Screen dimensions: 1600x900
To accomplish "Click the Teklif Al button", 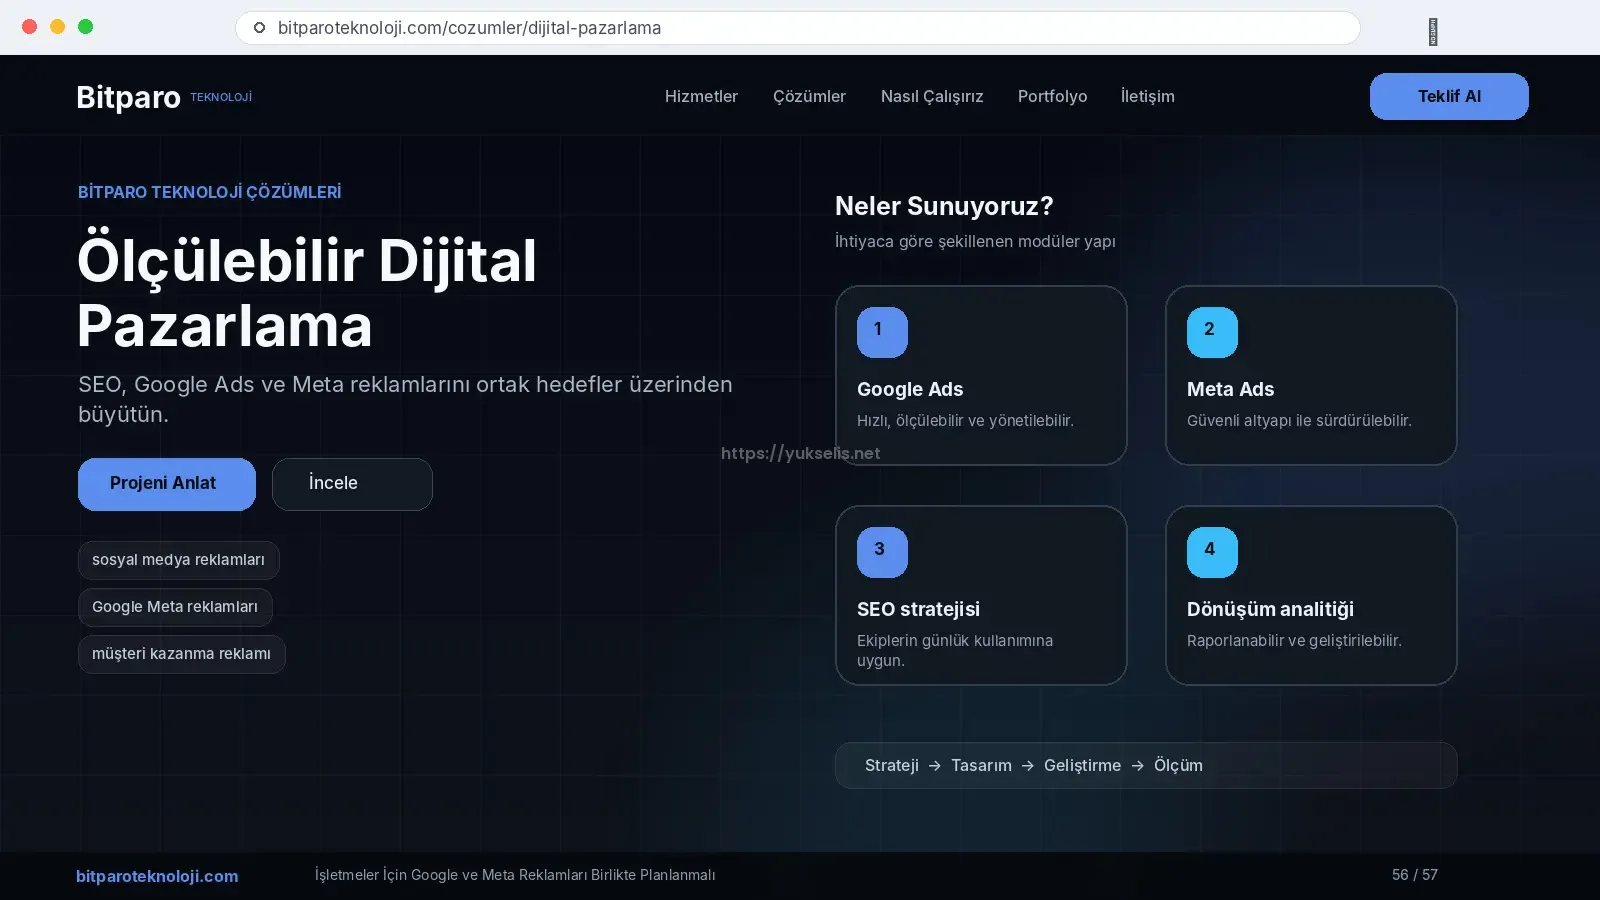I will 1449,96.
